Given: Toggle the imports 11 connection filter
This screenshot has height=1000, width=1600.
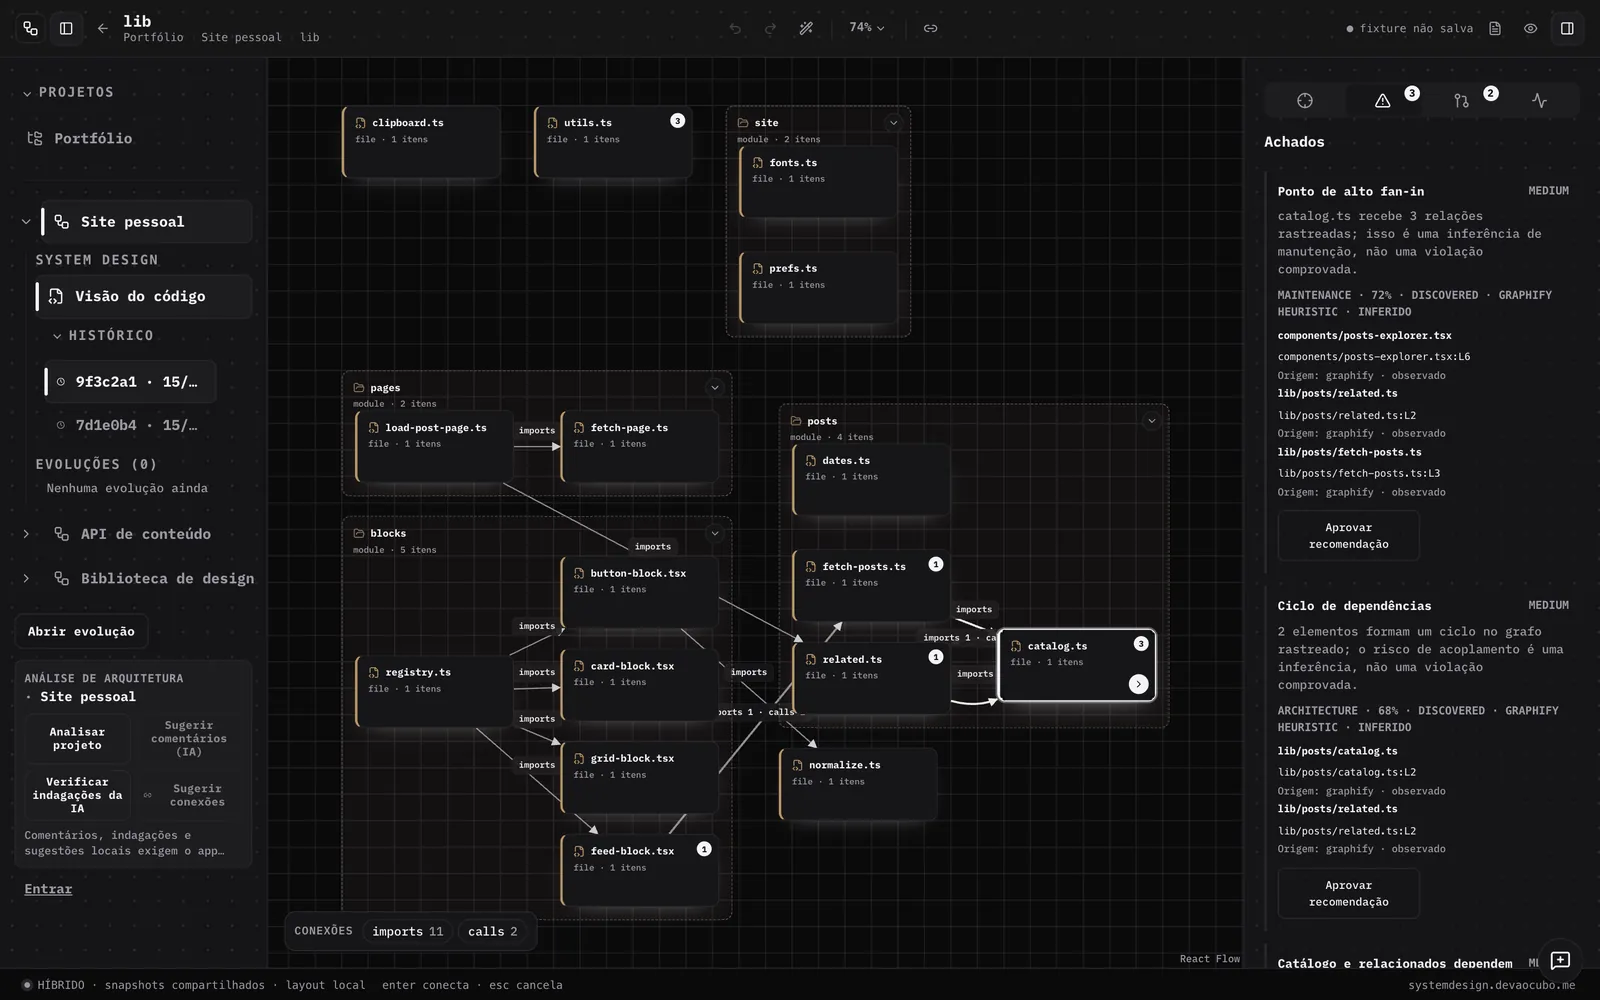Looking at the screenshot, I should 407,931.
